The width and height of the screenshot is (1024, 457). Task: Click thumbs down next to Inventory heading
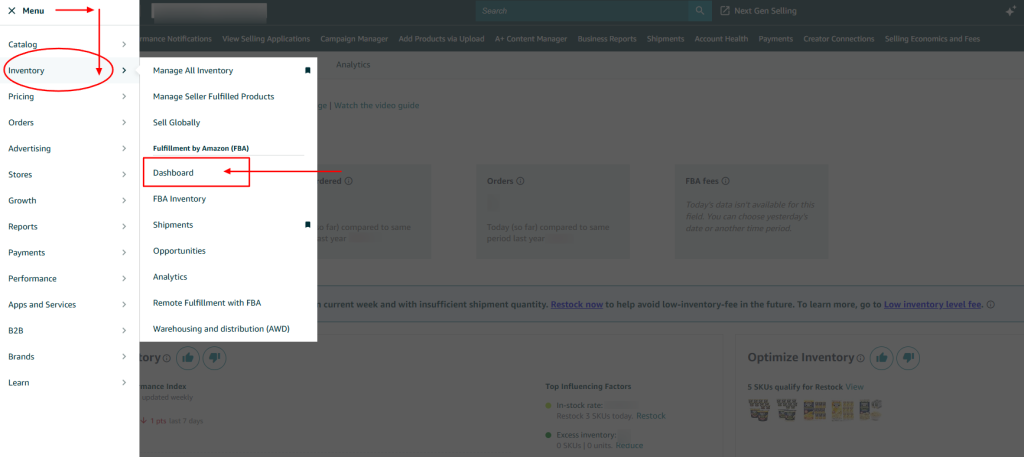[214, 358]
